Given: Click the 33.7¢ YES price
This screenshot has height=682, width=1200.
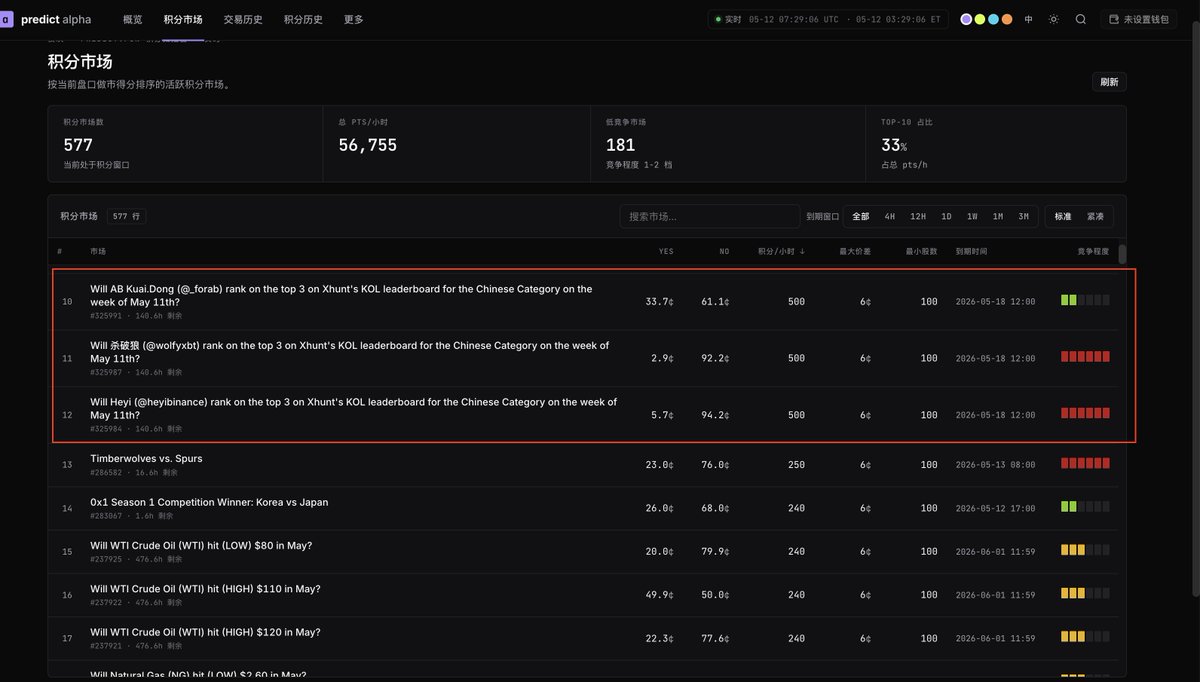Looking at the screenshot, I should (658, 301).
